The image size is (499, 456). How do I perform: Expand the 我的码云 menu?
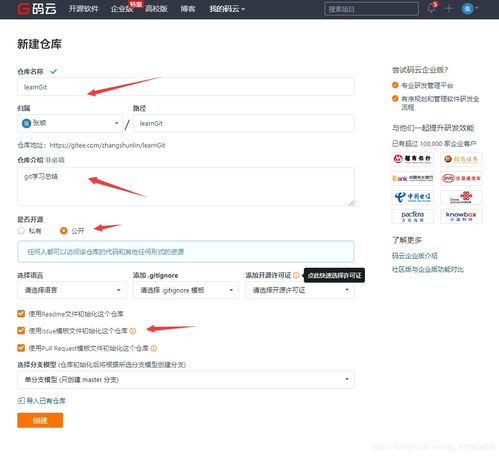tap(227, 9)
